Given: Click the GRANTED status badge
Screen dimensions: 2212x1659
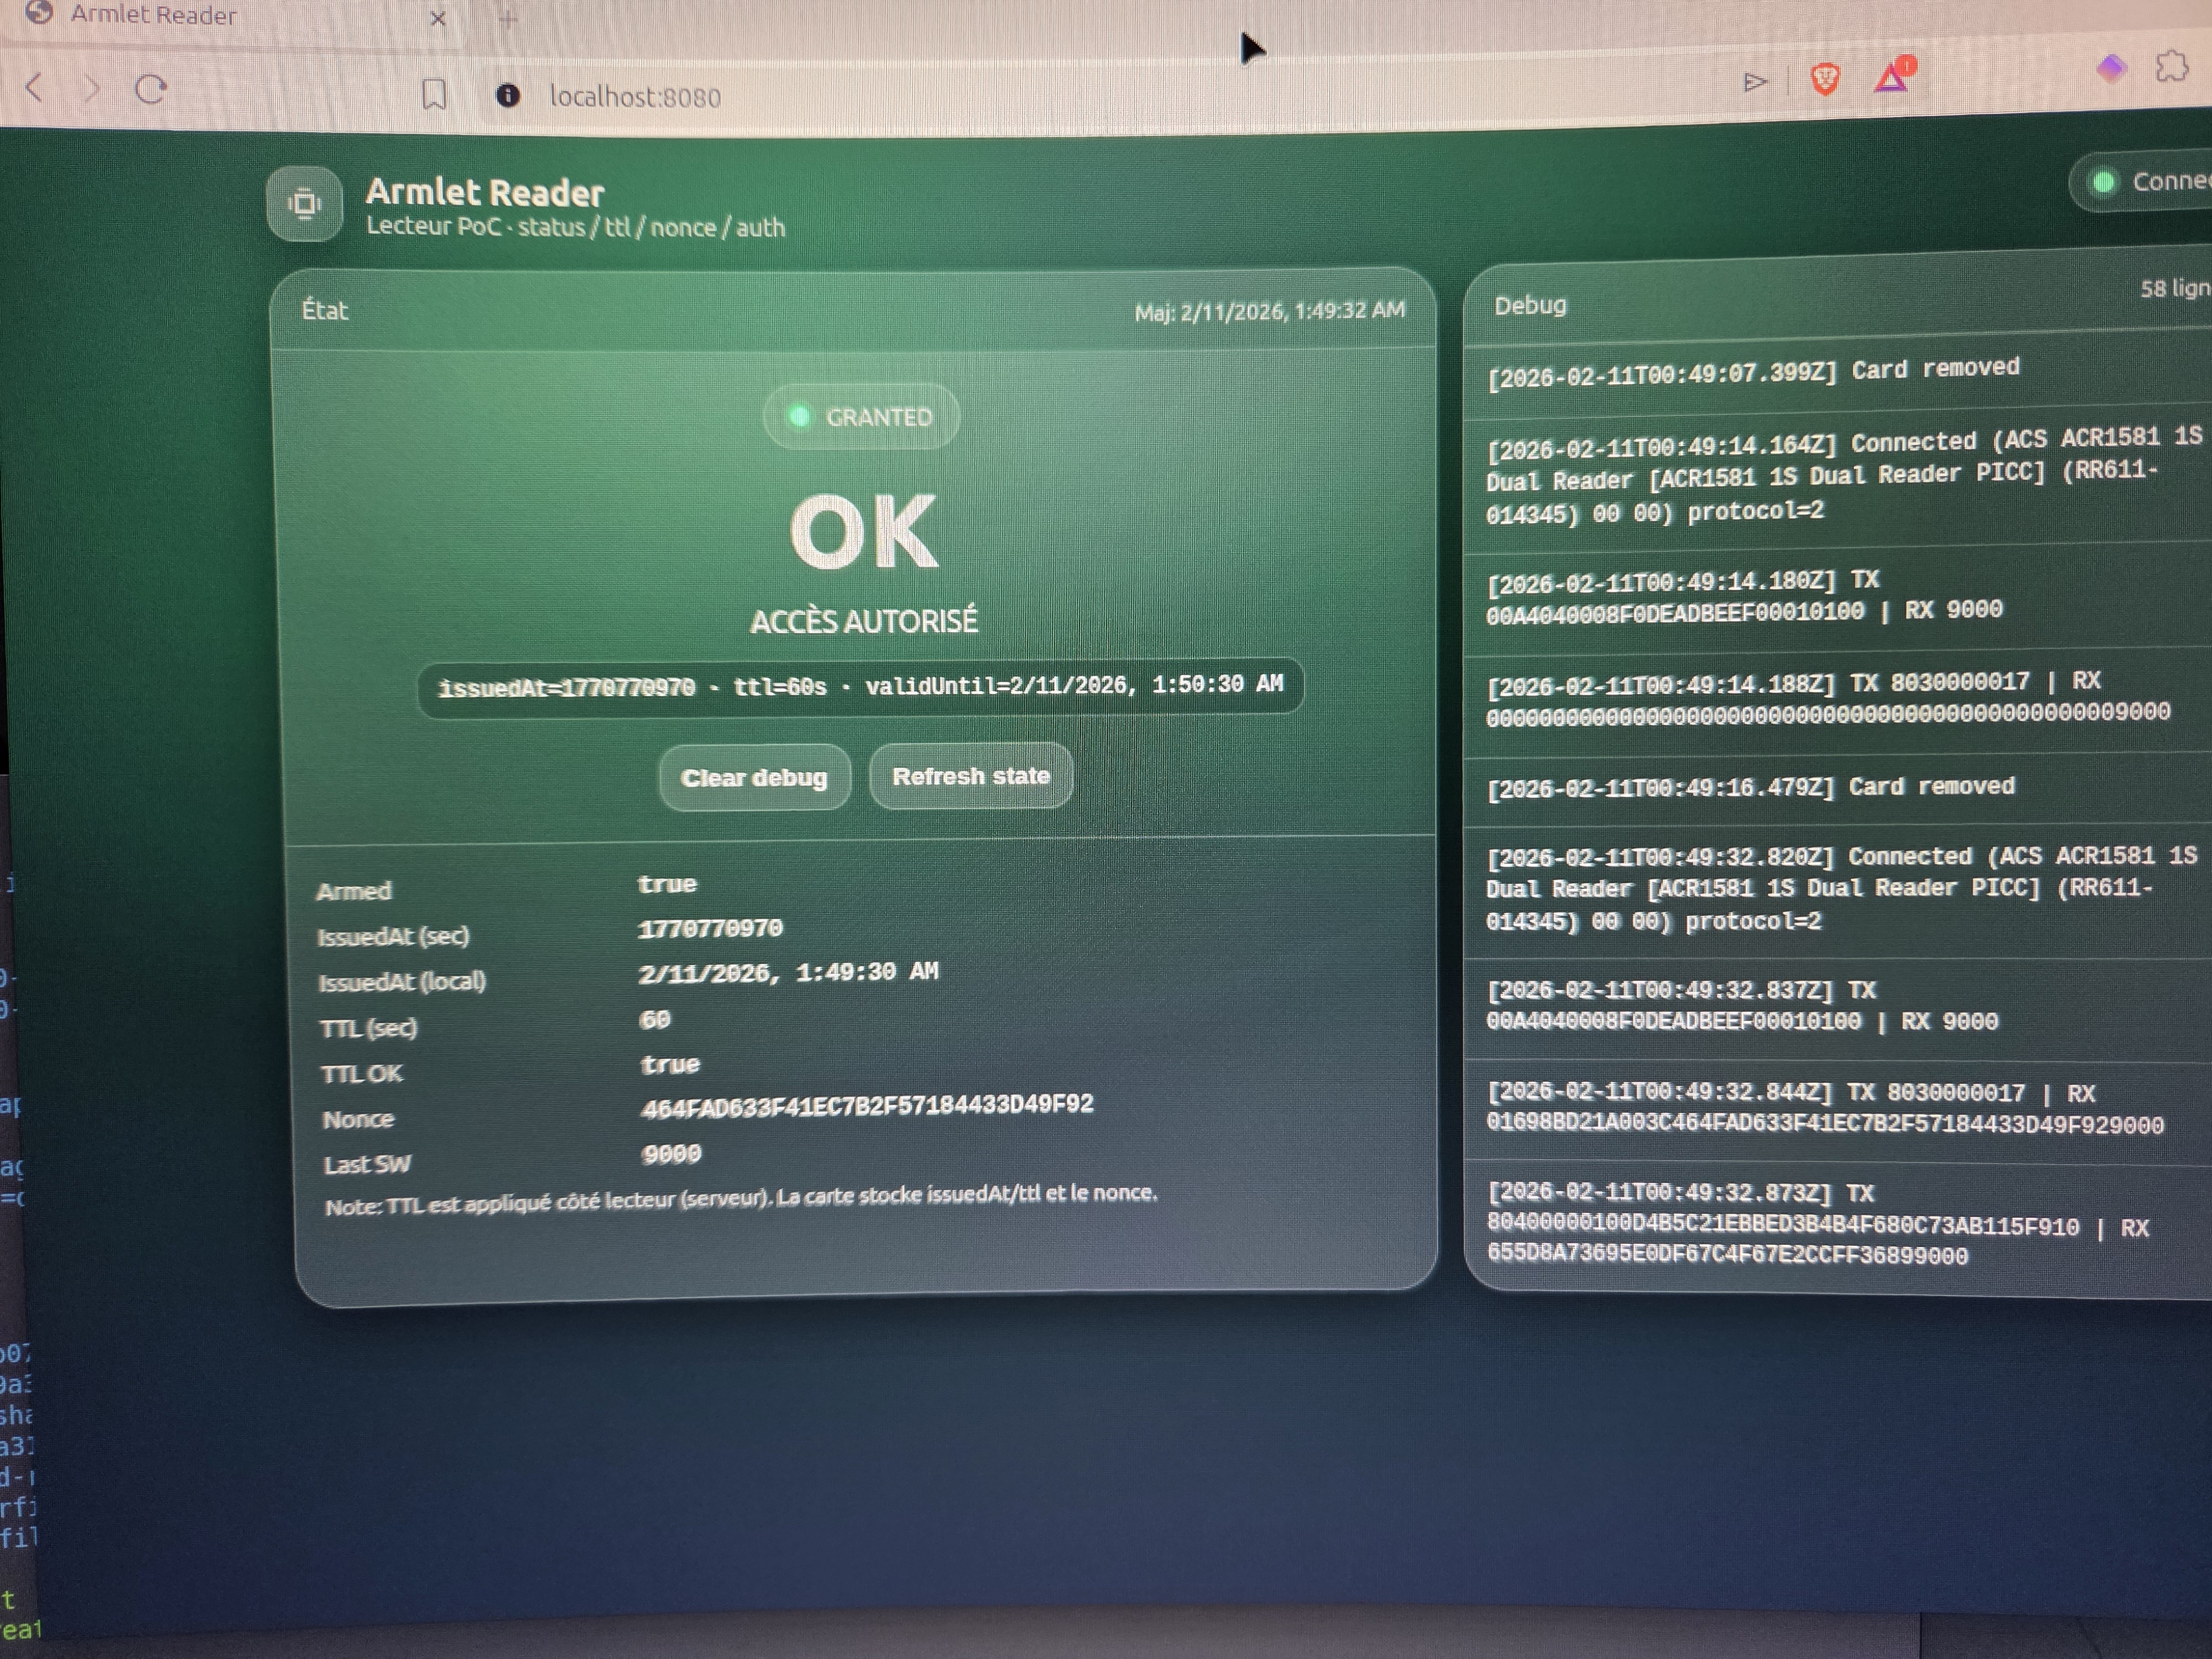Looking at the screenshot, I should (861, 417).
